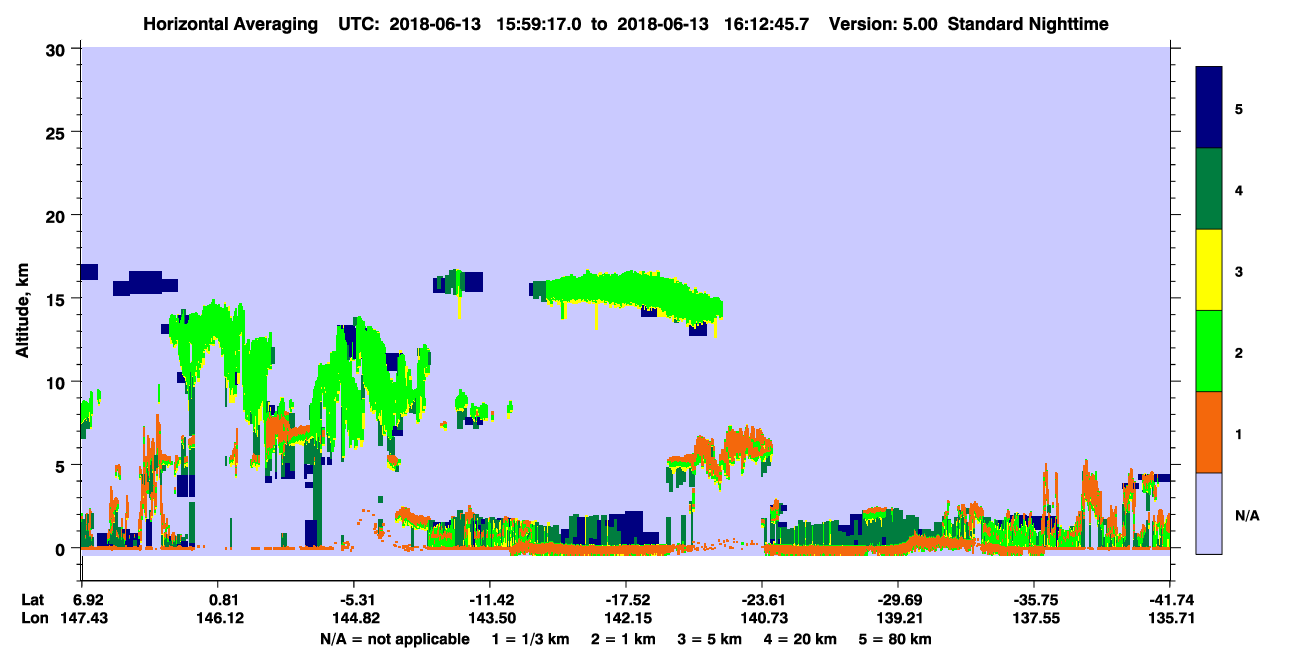Click the latitude value '-41.74'
The image size is (1300, 667).
click(x=1171, y=600)
